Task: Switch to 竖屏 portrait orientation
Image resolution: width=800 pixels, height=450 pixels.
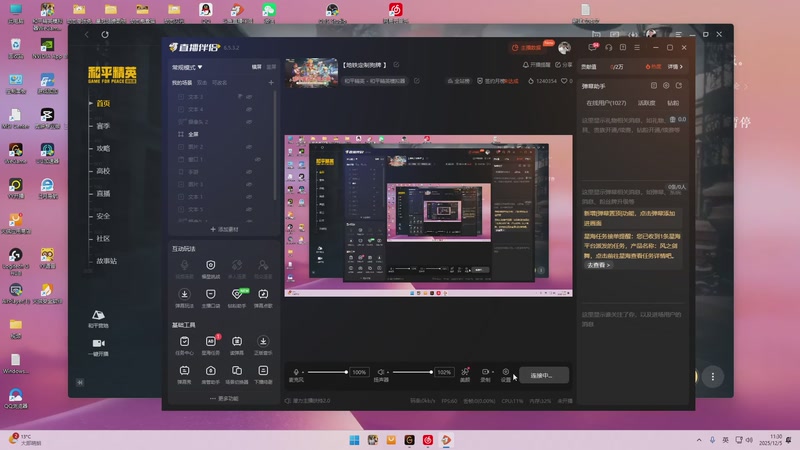Action: point(271,67)
